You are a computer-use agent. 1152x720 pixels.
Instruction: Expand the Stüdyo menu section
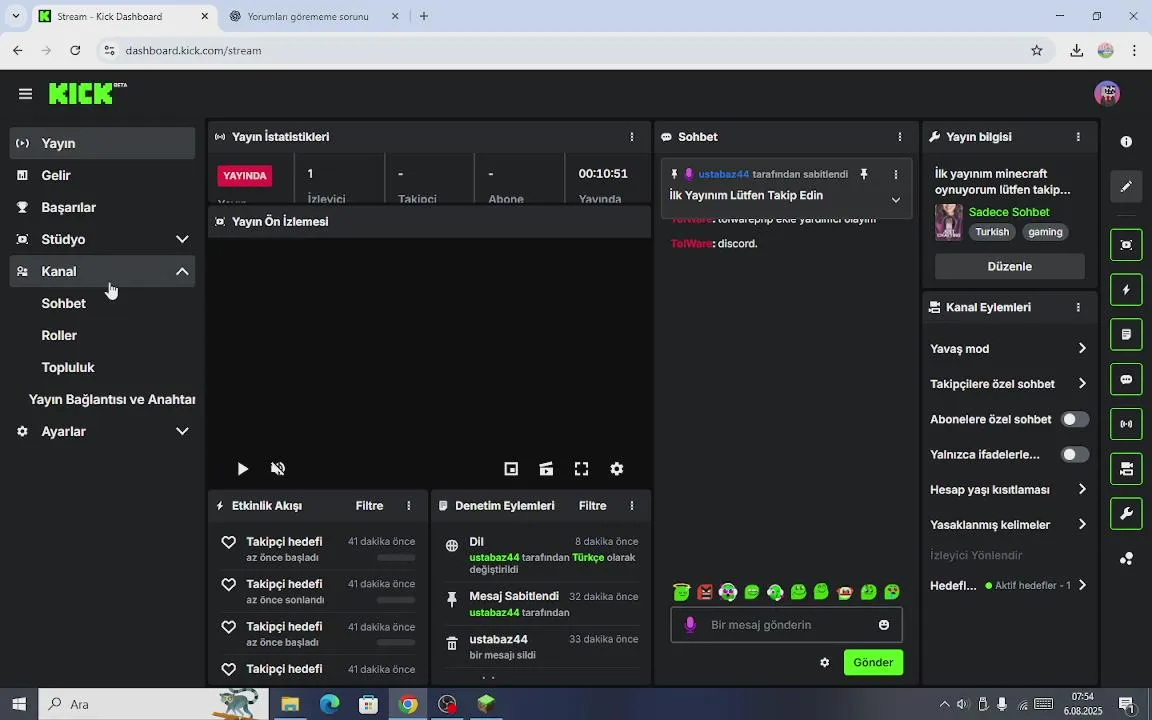(102, 240)
